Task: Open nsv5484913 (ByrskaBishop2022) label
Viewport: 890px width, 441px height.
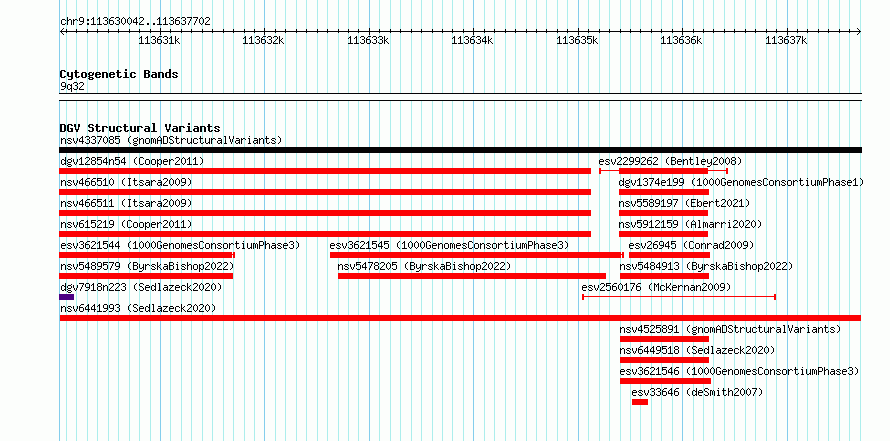Action: click(706, 266)
